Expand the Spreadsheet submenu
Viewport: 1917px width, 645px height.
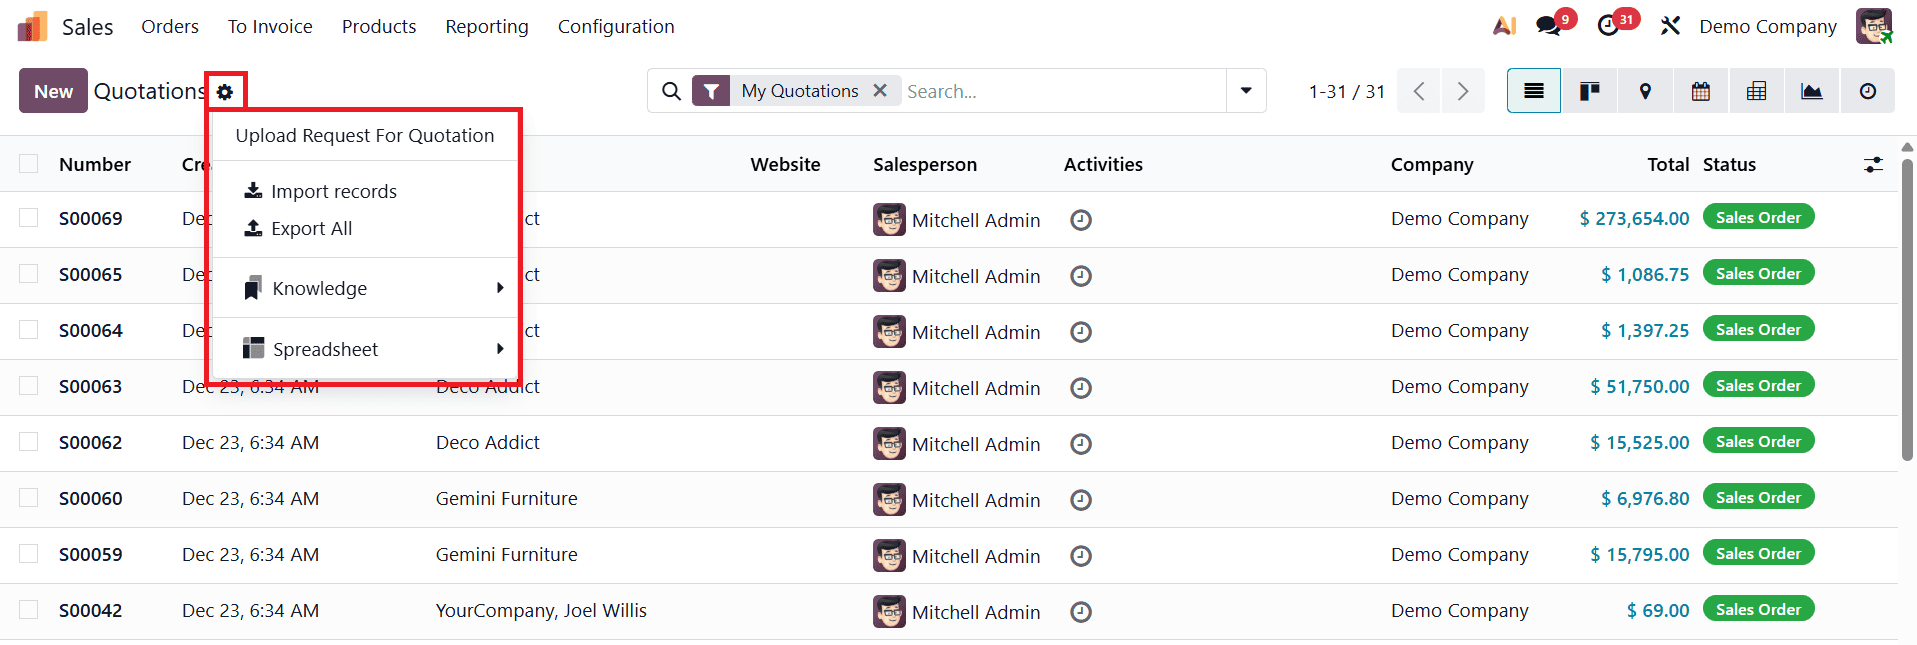pyautogui.click(x=325, y=348)
